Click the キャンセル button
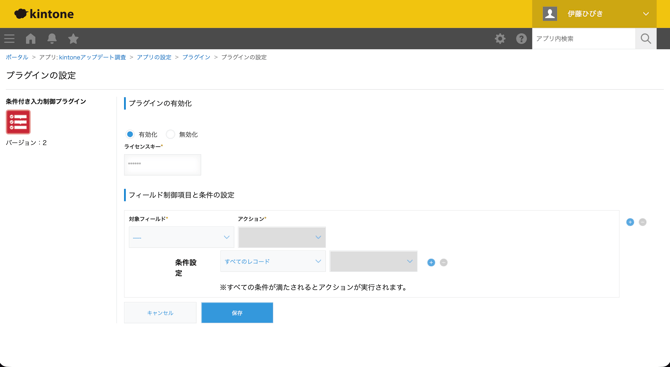The height and width of the screenshot is (367, 670). coord(160,313)
